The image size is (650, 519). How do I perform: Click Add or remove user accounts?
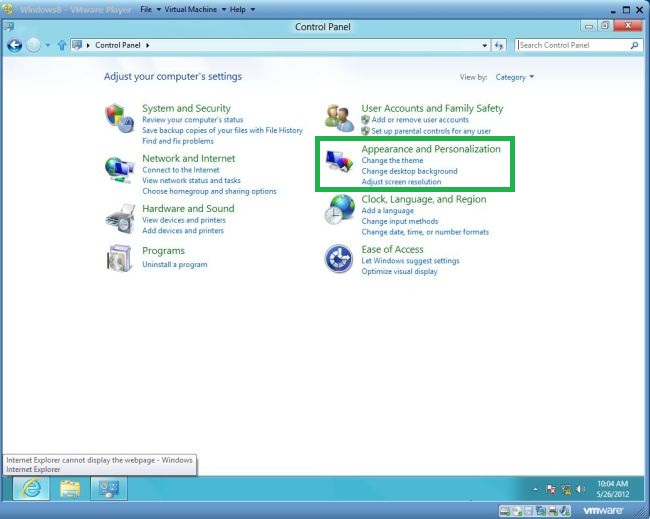[420, 120]
